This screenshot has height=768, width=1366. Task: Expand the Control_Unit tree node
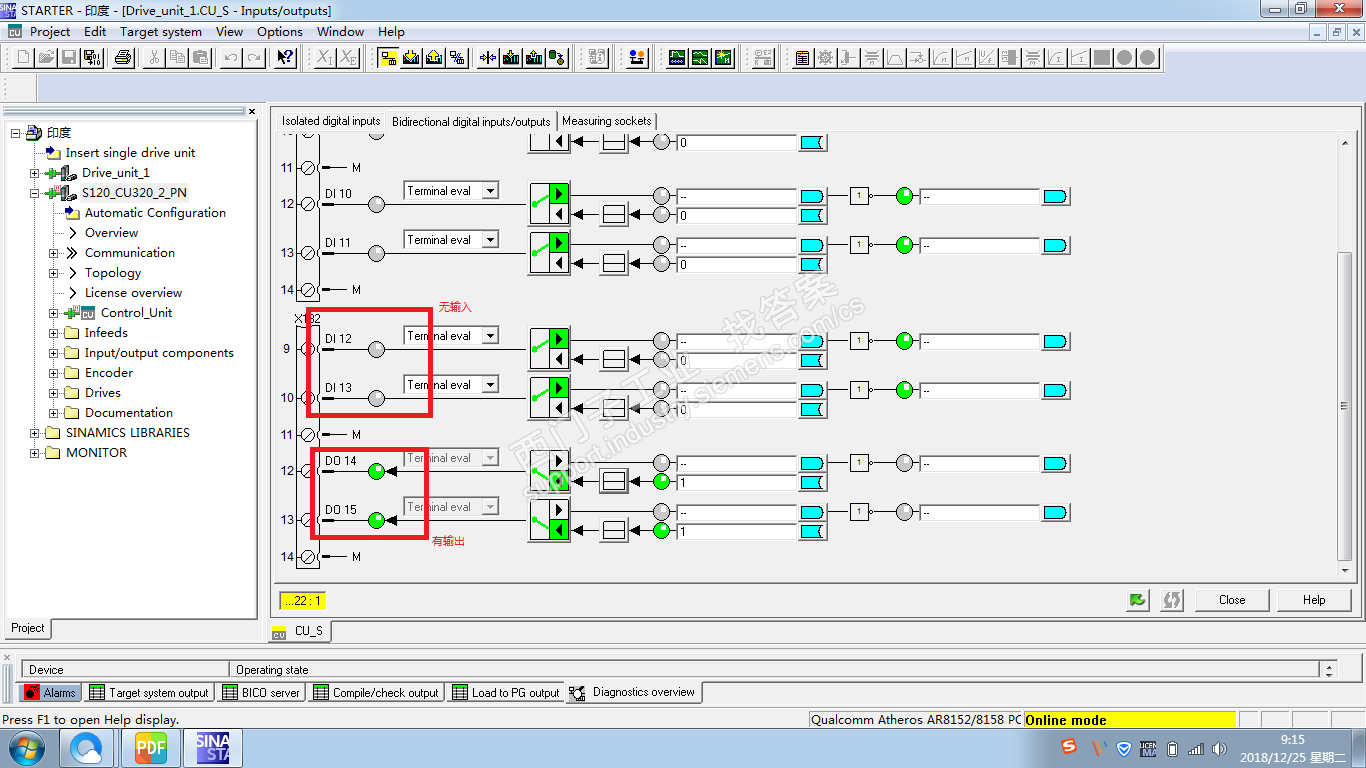coord(54,313)
